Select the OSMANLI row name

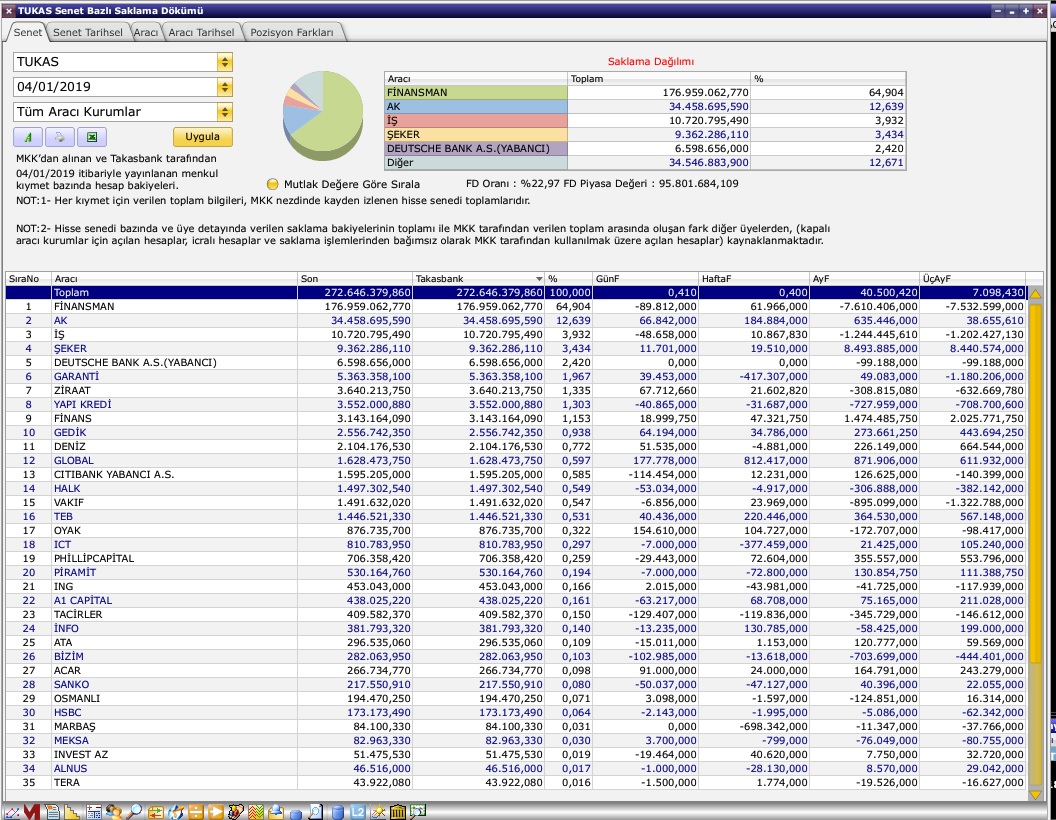[77, 699]
